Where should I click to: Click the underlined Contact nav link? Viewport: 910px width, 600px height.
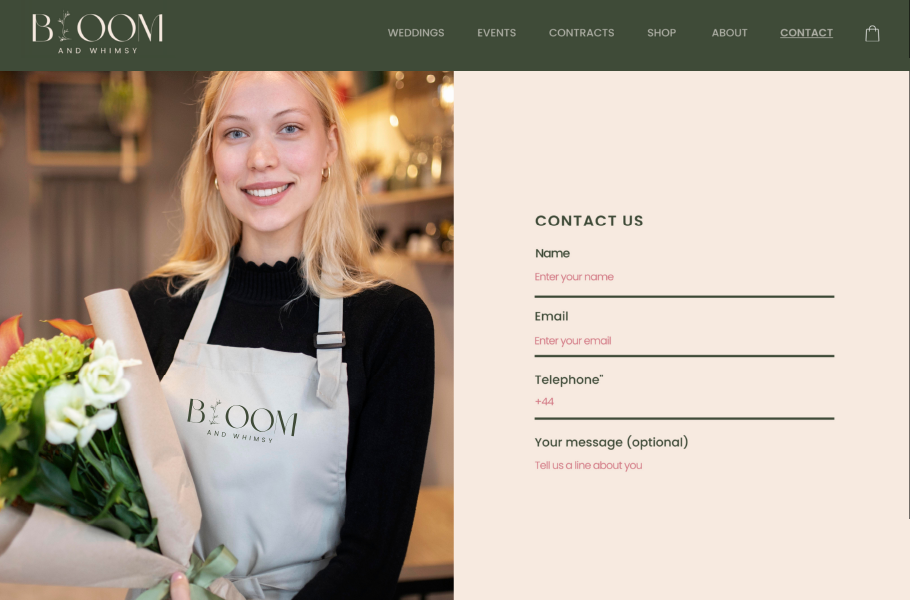[x=806, y=33]
